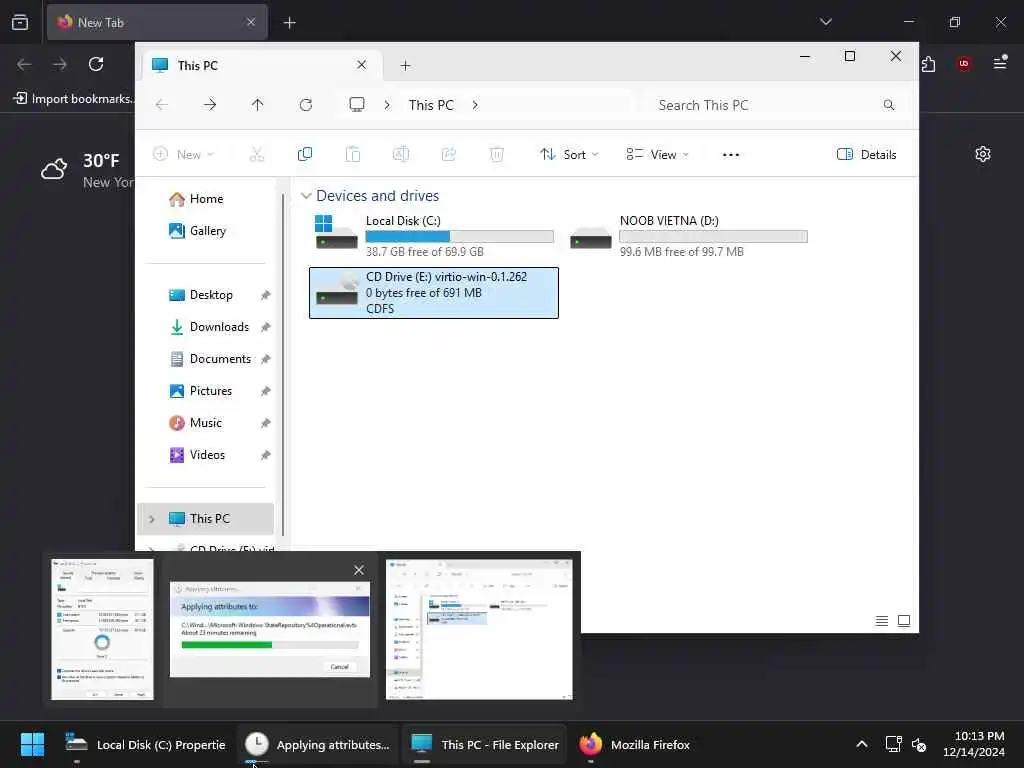Click the search magnifier icon in File Explorer

tap(889, 105)
